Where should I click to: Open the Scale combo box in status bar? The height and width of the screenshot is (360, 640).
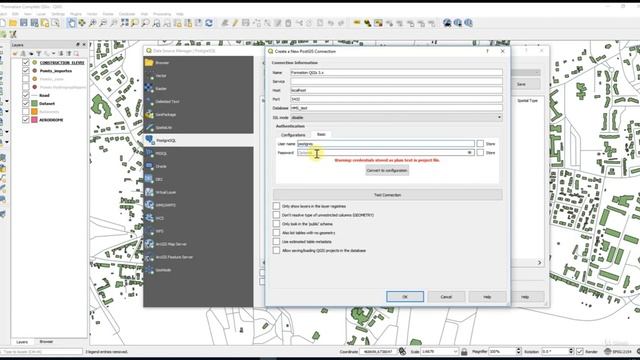coord(440,351)
